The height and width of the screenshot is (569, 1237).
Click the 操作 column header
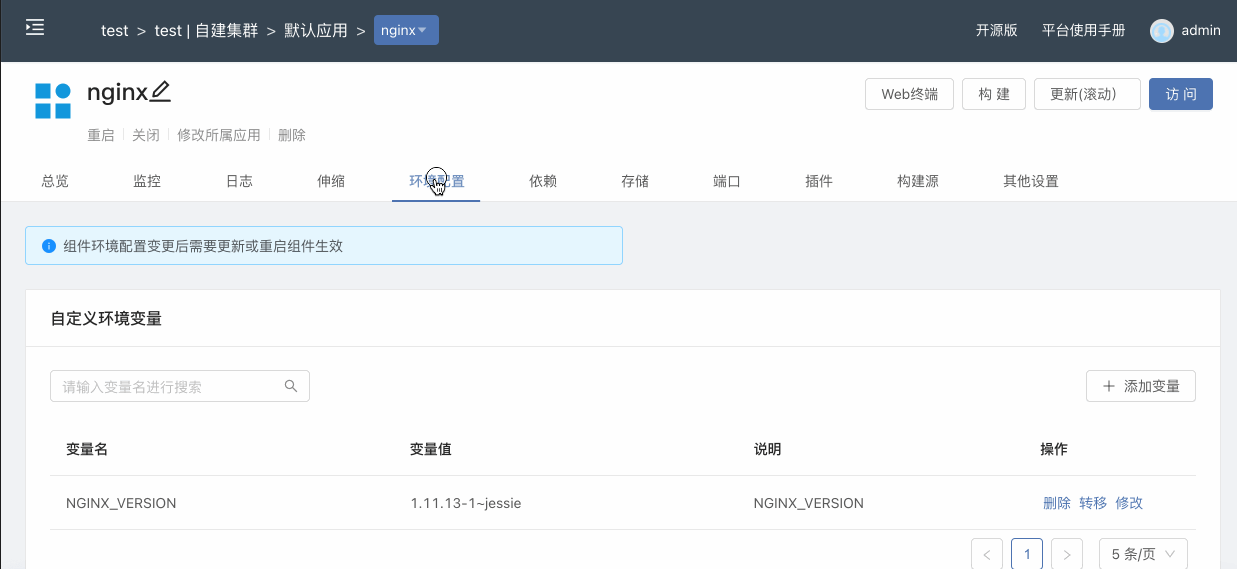coord(1055,449)
